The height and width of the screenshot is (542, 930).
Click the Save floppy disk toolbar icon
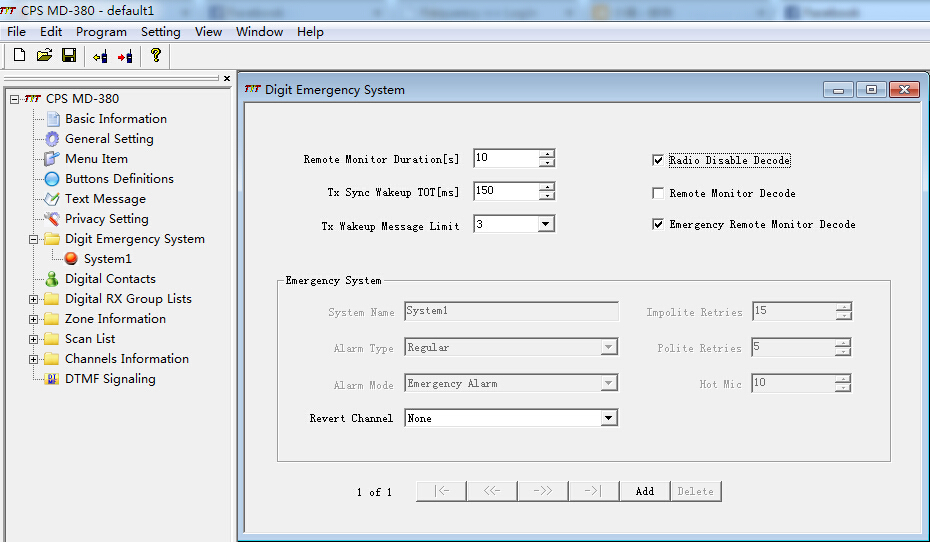(x=69, y=55)
